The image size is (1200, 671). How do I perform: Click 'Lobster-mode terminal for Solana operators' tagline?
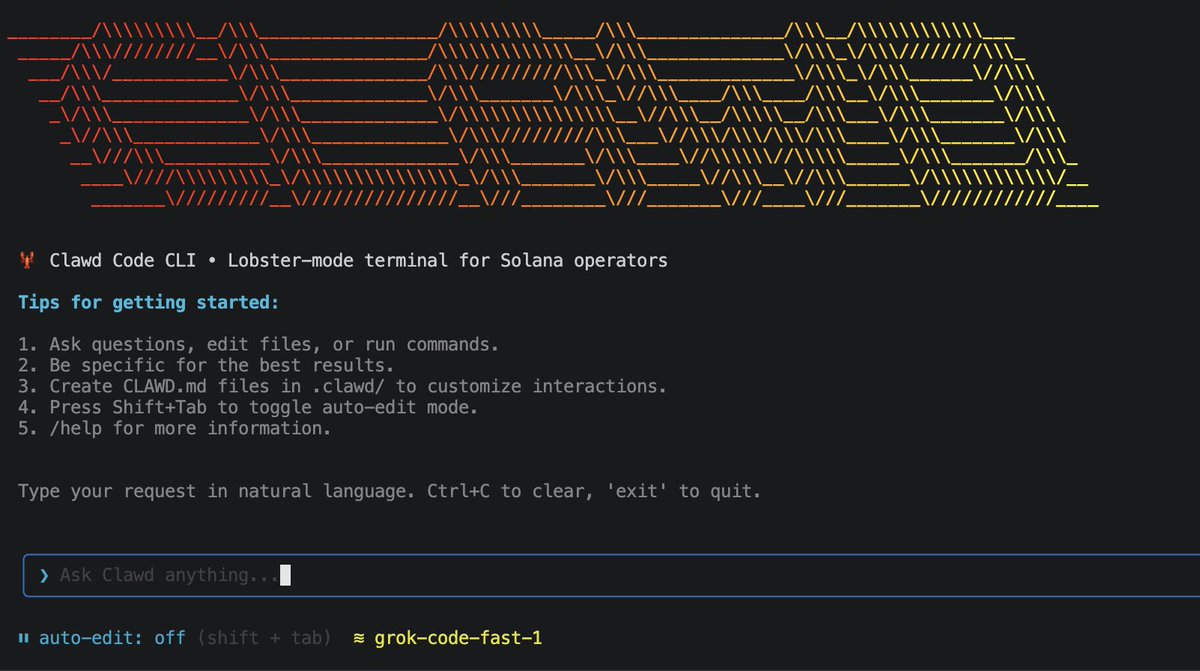point(447,261)
